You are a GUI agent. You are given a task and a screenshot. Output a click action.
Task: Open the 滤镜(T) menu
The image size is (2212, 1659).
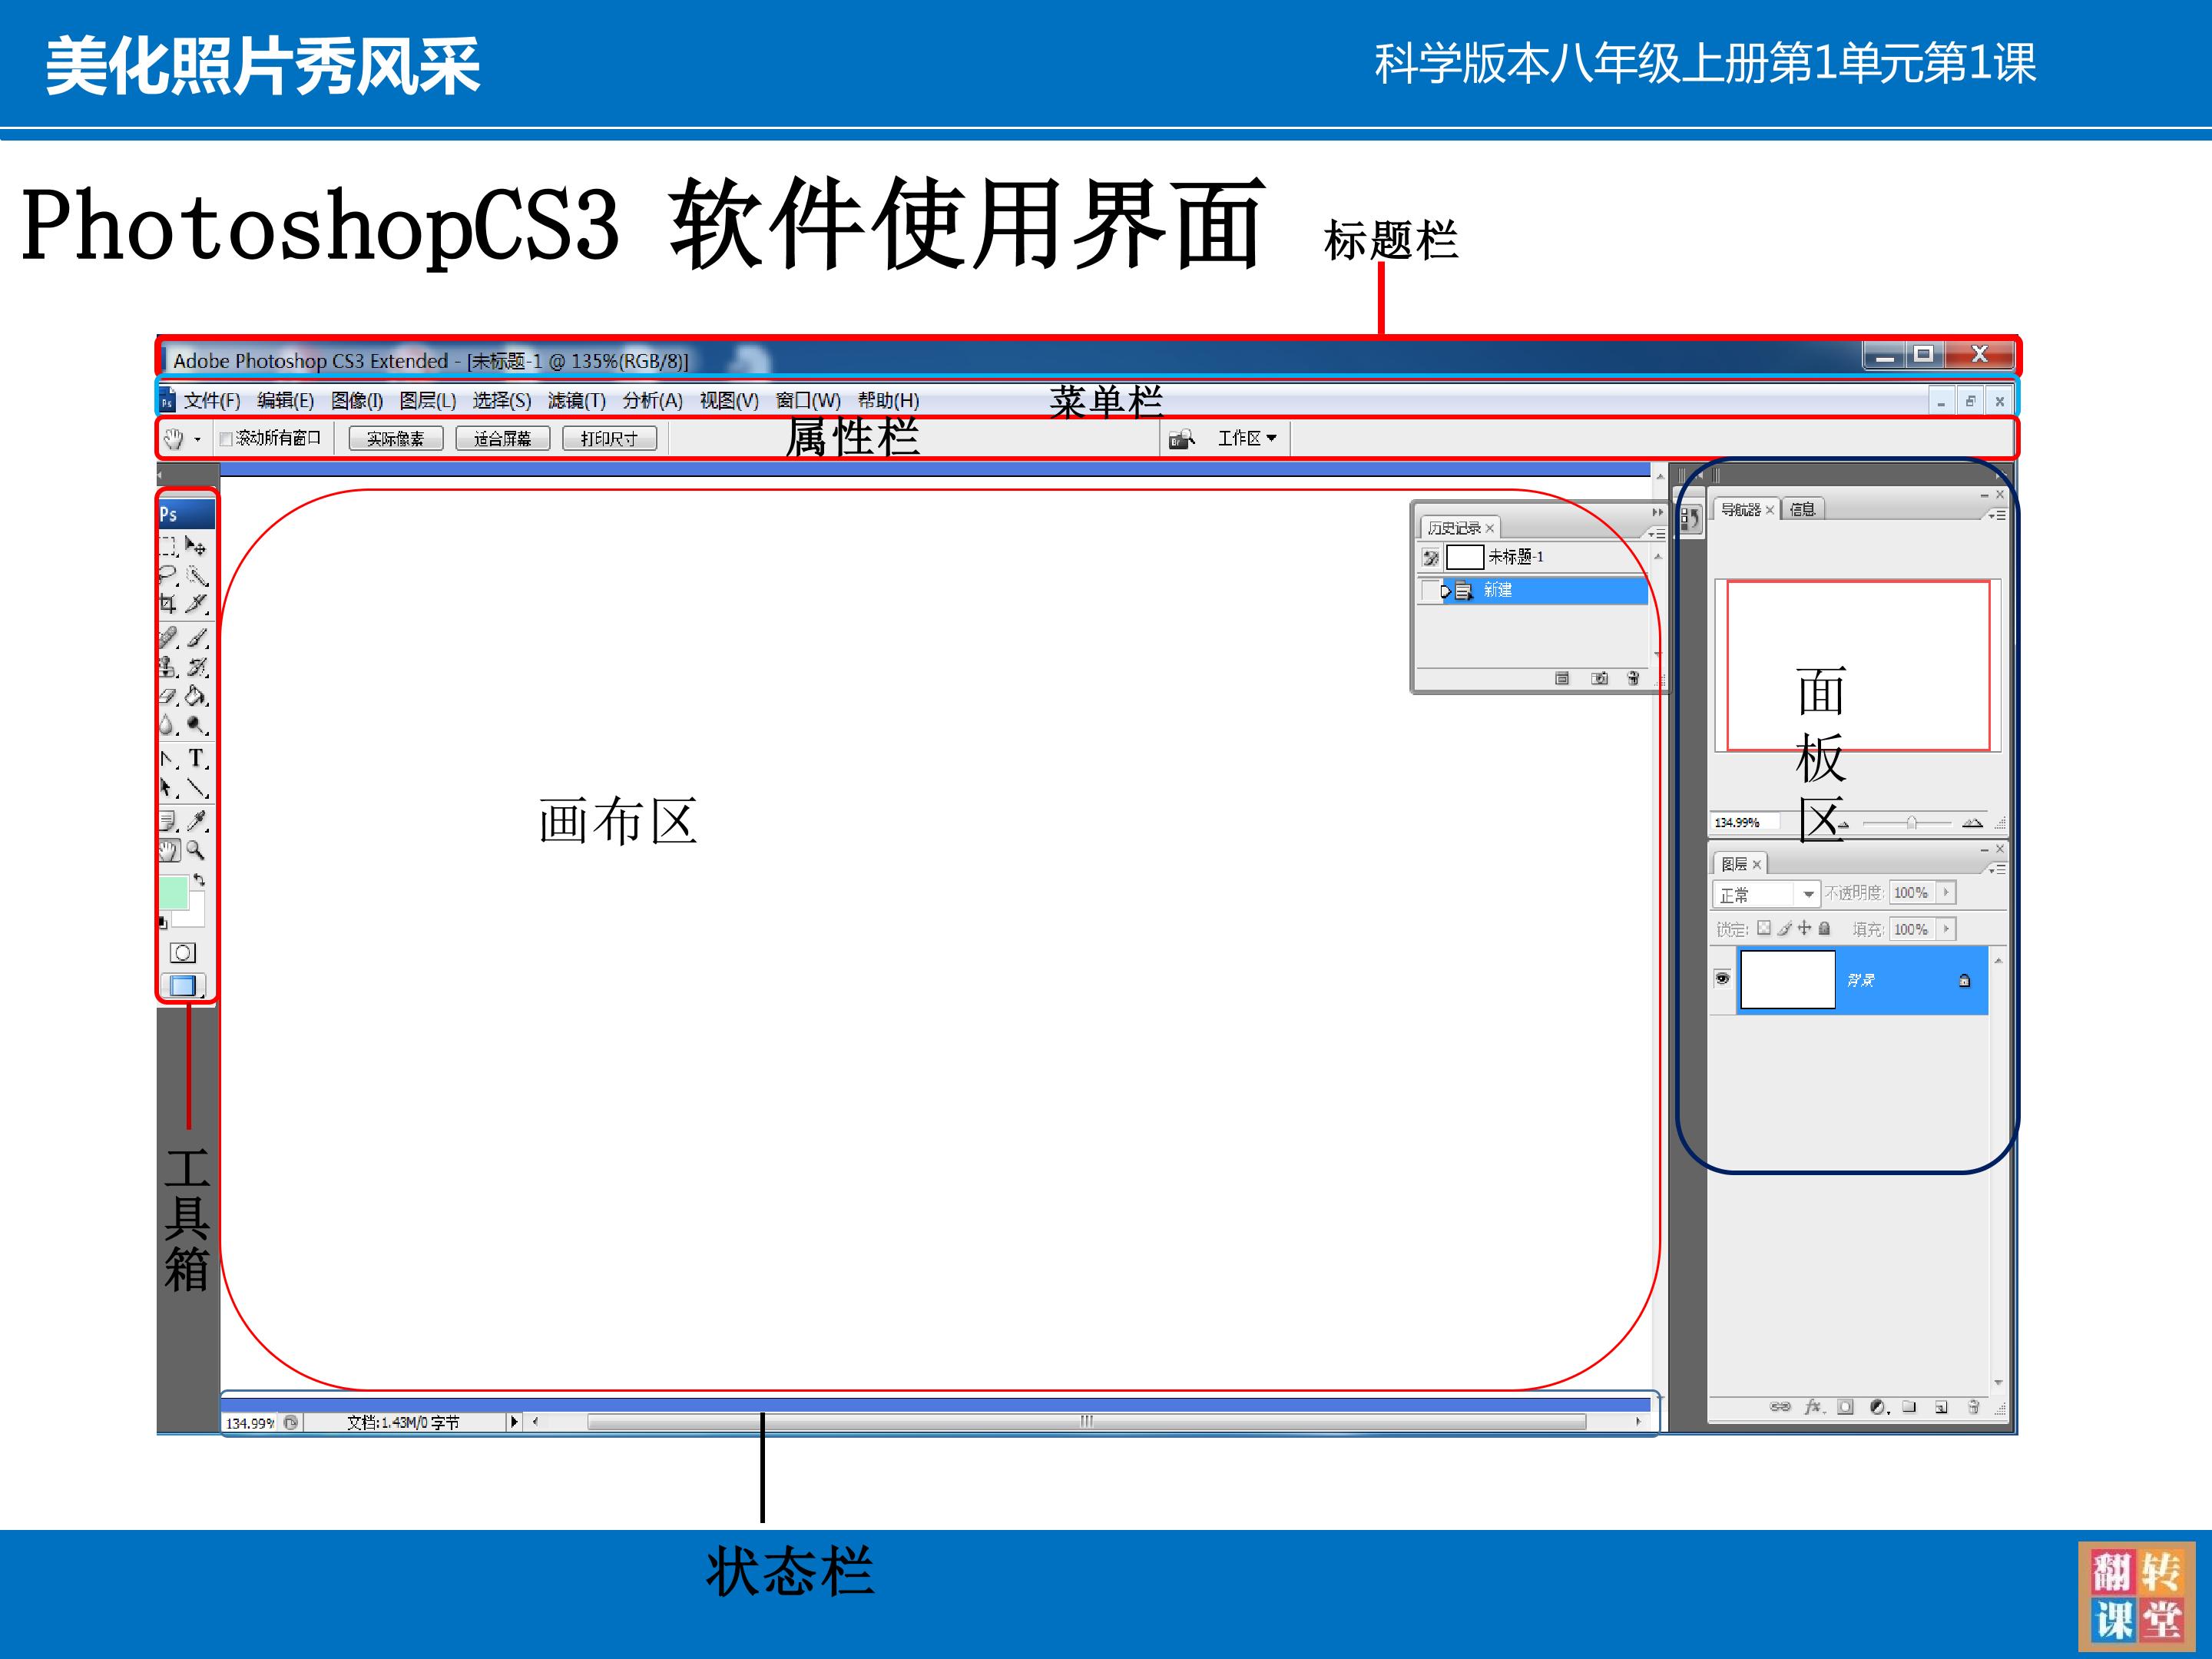point(576,400)
